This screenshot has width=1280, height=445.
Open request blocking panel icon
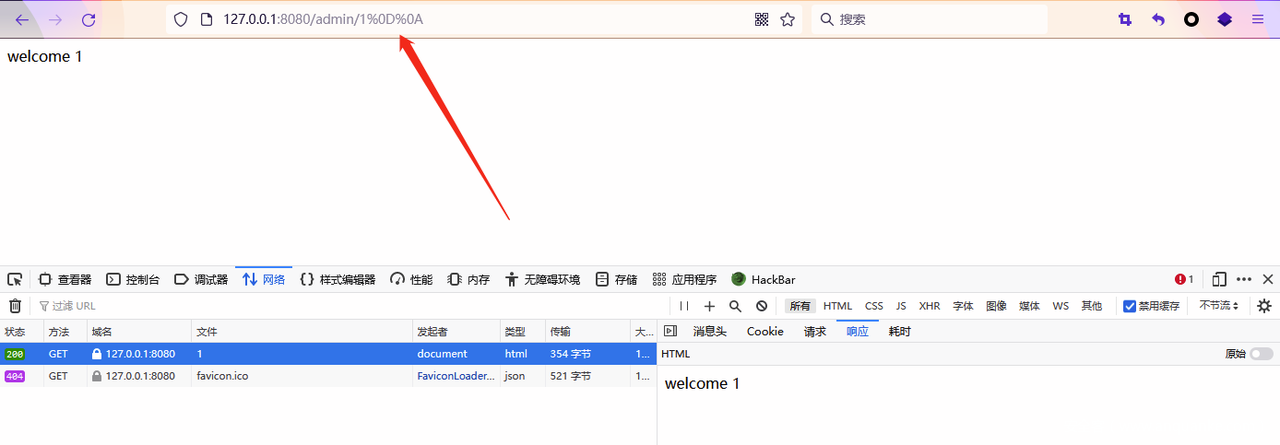[761, 306]
